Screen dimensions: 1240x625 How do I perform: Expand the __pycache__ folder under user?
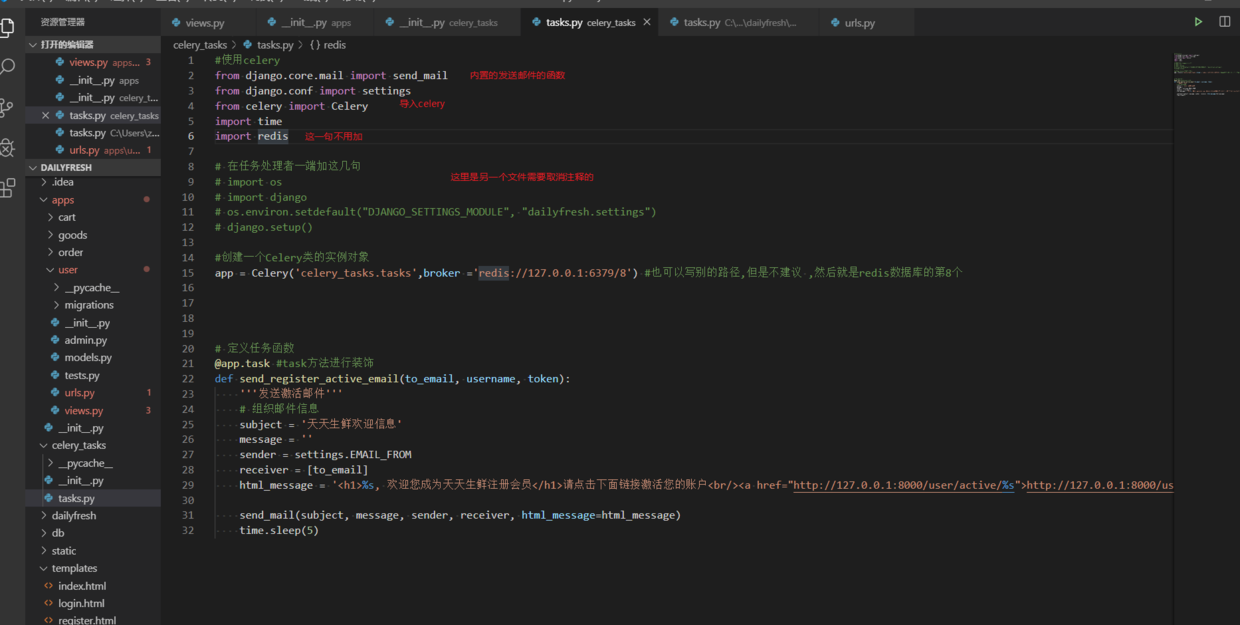pyautogui.click(x=93, y=288)
